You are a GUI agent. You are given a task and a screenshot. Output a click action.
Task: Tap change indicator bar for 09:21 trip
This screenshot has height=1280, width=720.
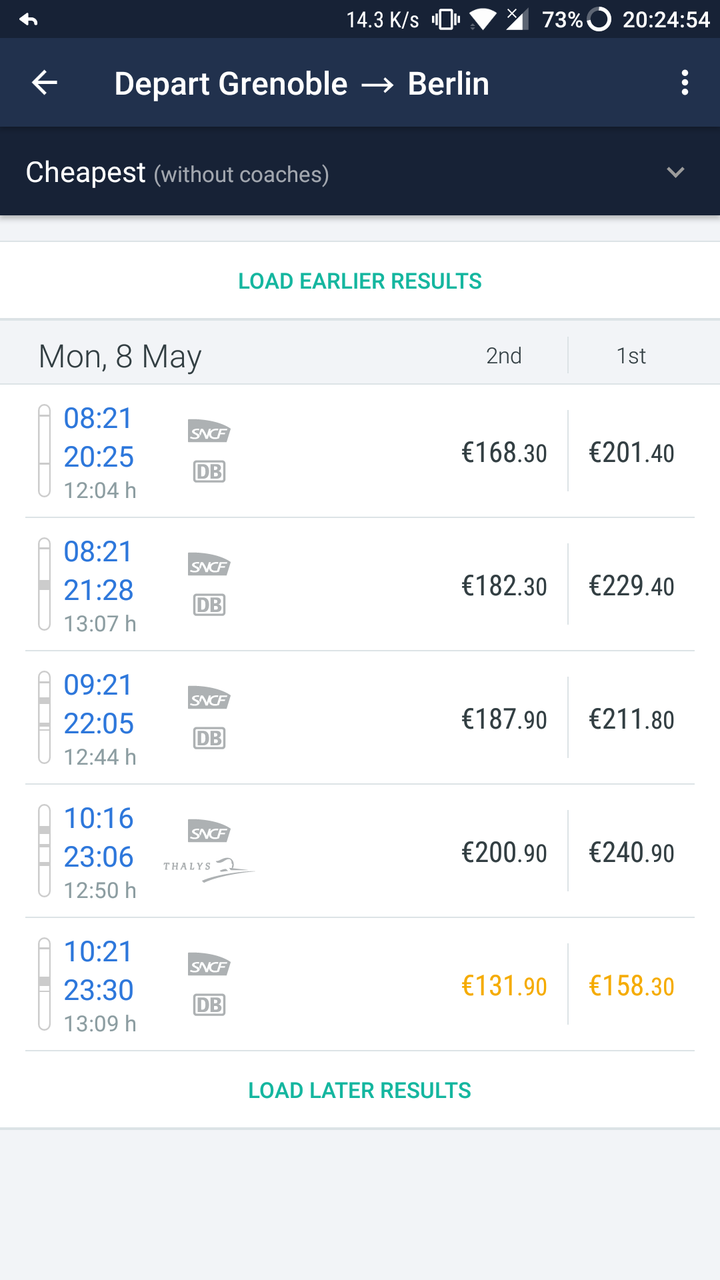pos(44,717)
